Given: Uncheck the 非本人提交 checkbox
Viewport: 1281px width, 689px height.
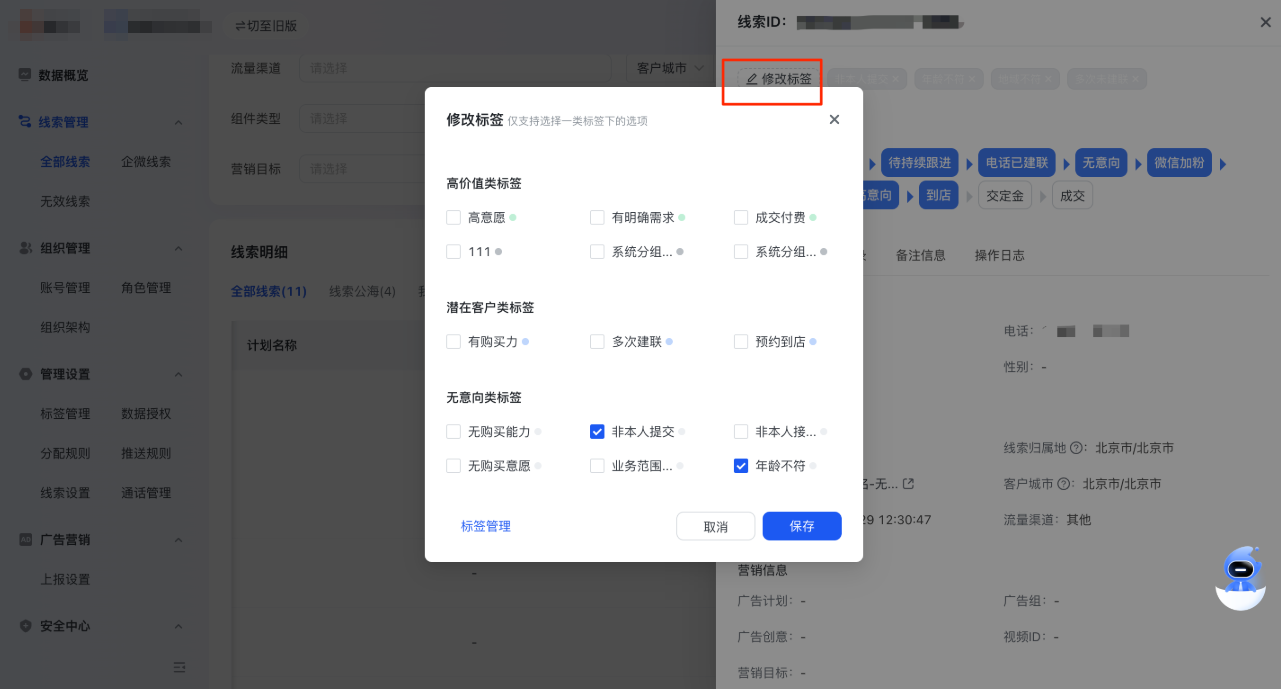Looking at the screenshot, I should 597,431.
